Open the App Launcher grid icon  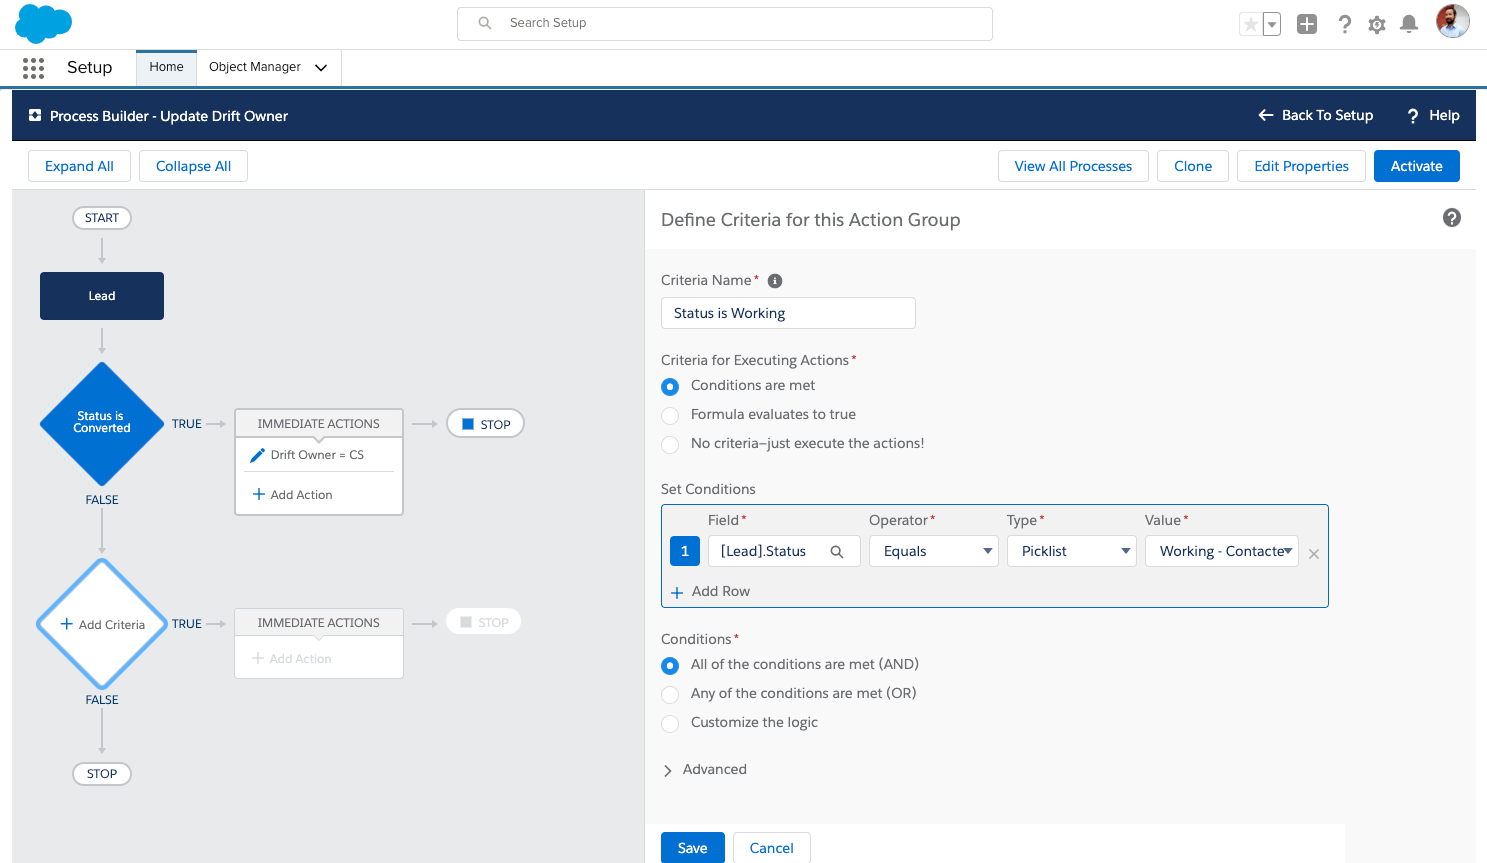[x=33, y=68]
